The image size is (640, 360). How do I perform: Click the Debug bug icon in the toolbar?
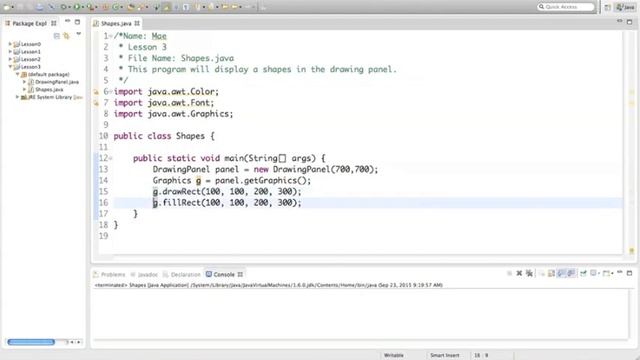(64, 7)
